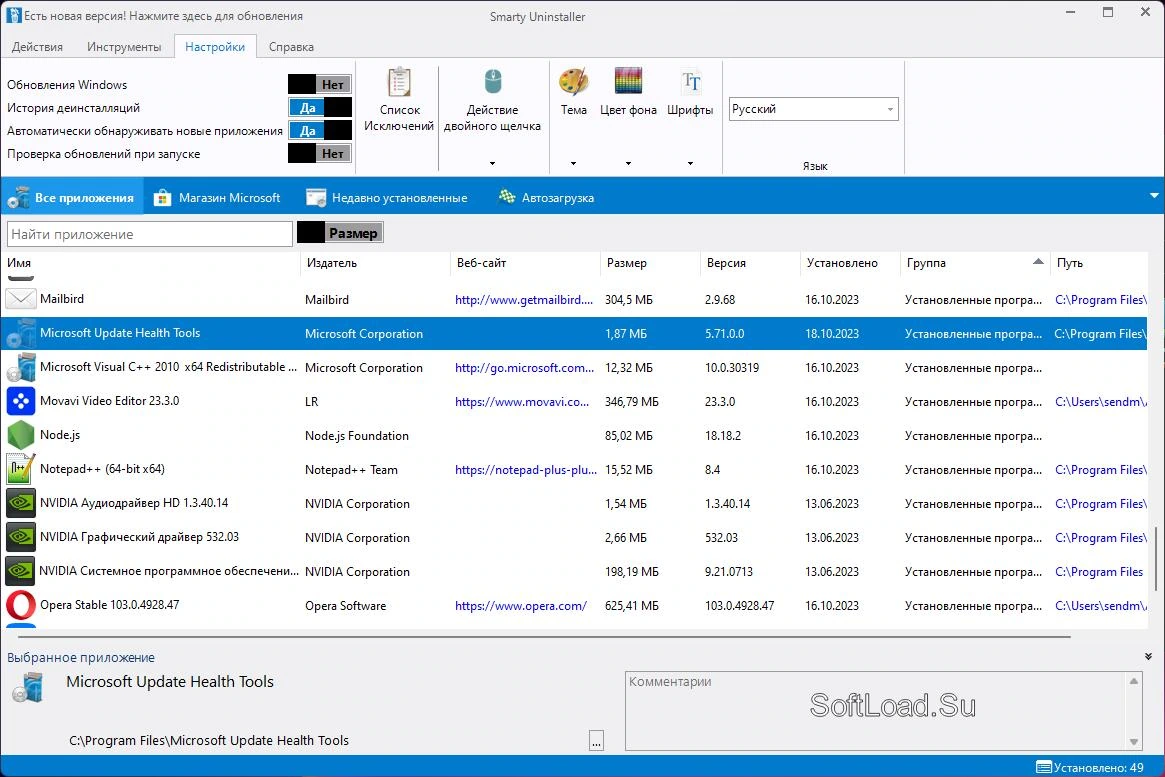The image size is (1165, 777).
Task: Expand the category bar arrow at right
Action: pyautogui.click(x=1154, y=196)
